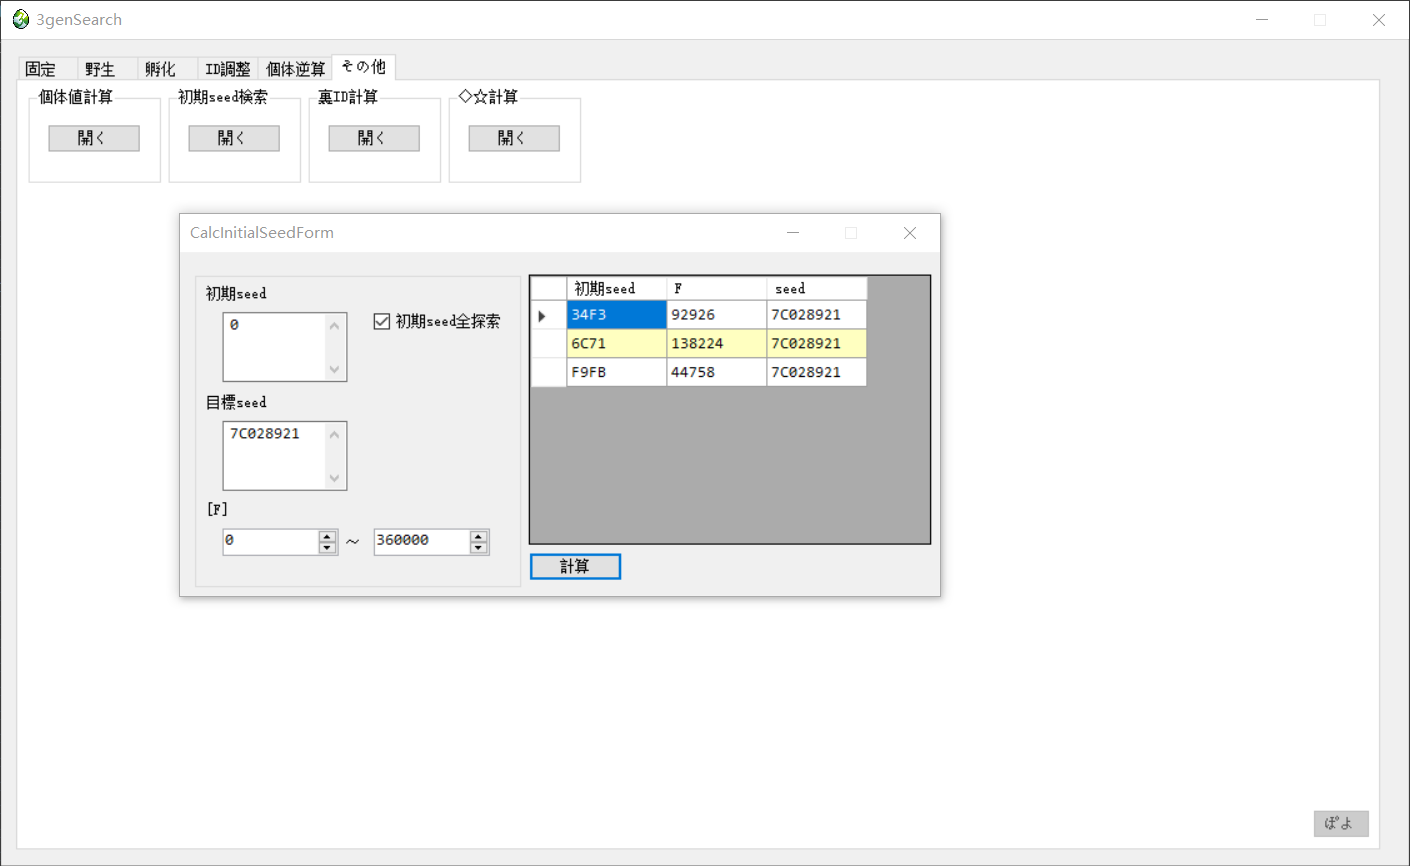Open ◇☆計算 with its 開く button
Image resolution: width=1410 pixels, height=866 pixels.
point(514,138)
